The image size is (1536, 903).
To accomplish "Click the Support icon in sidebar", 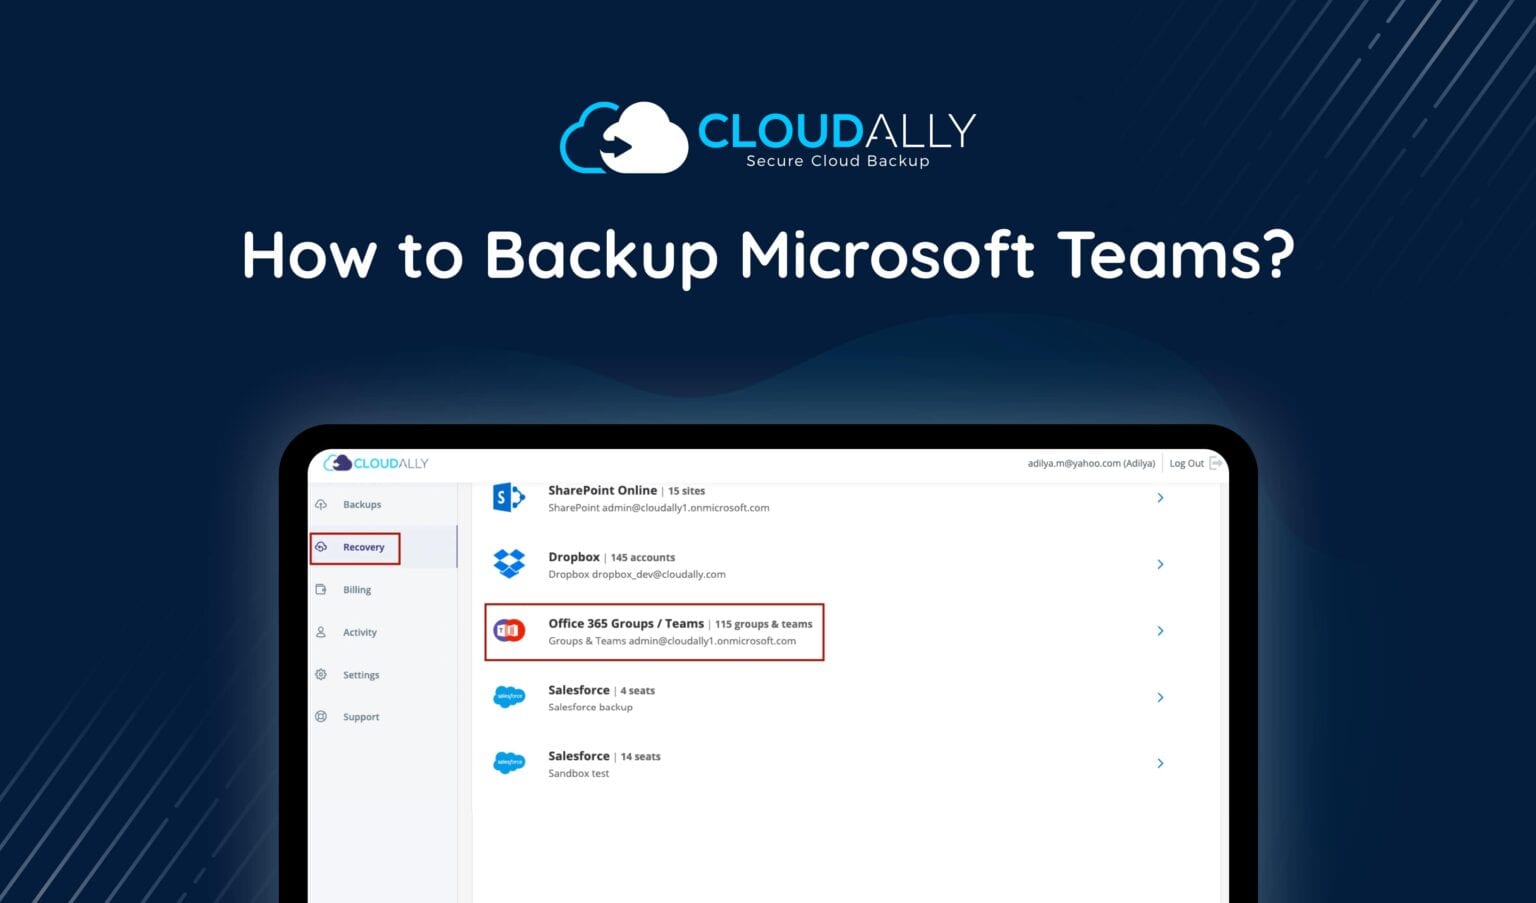I will [321, 716].
